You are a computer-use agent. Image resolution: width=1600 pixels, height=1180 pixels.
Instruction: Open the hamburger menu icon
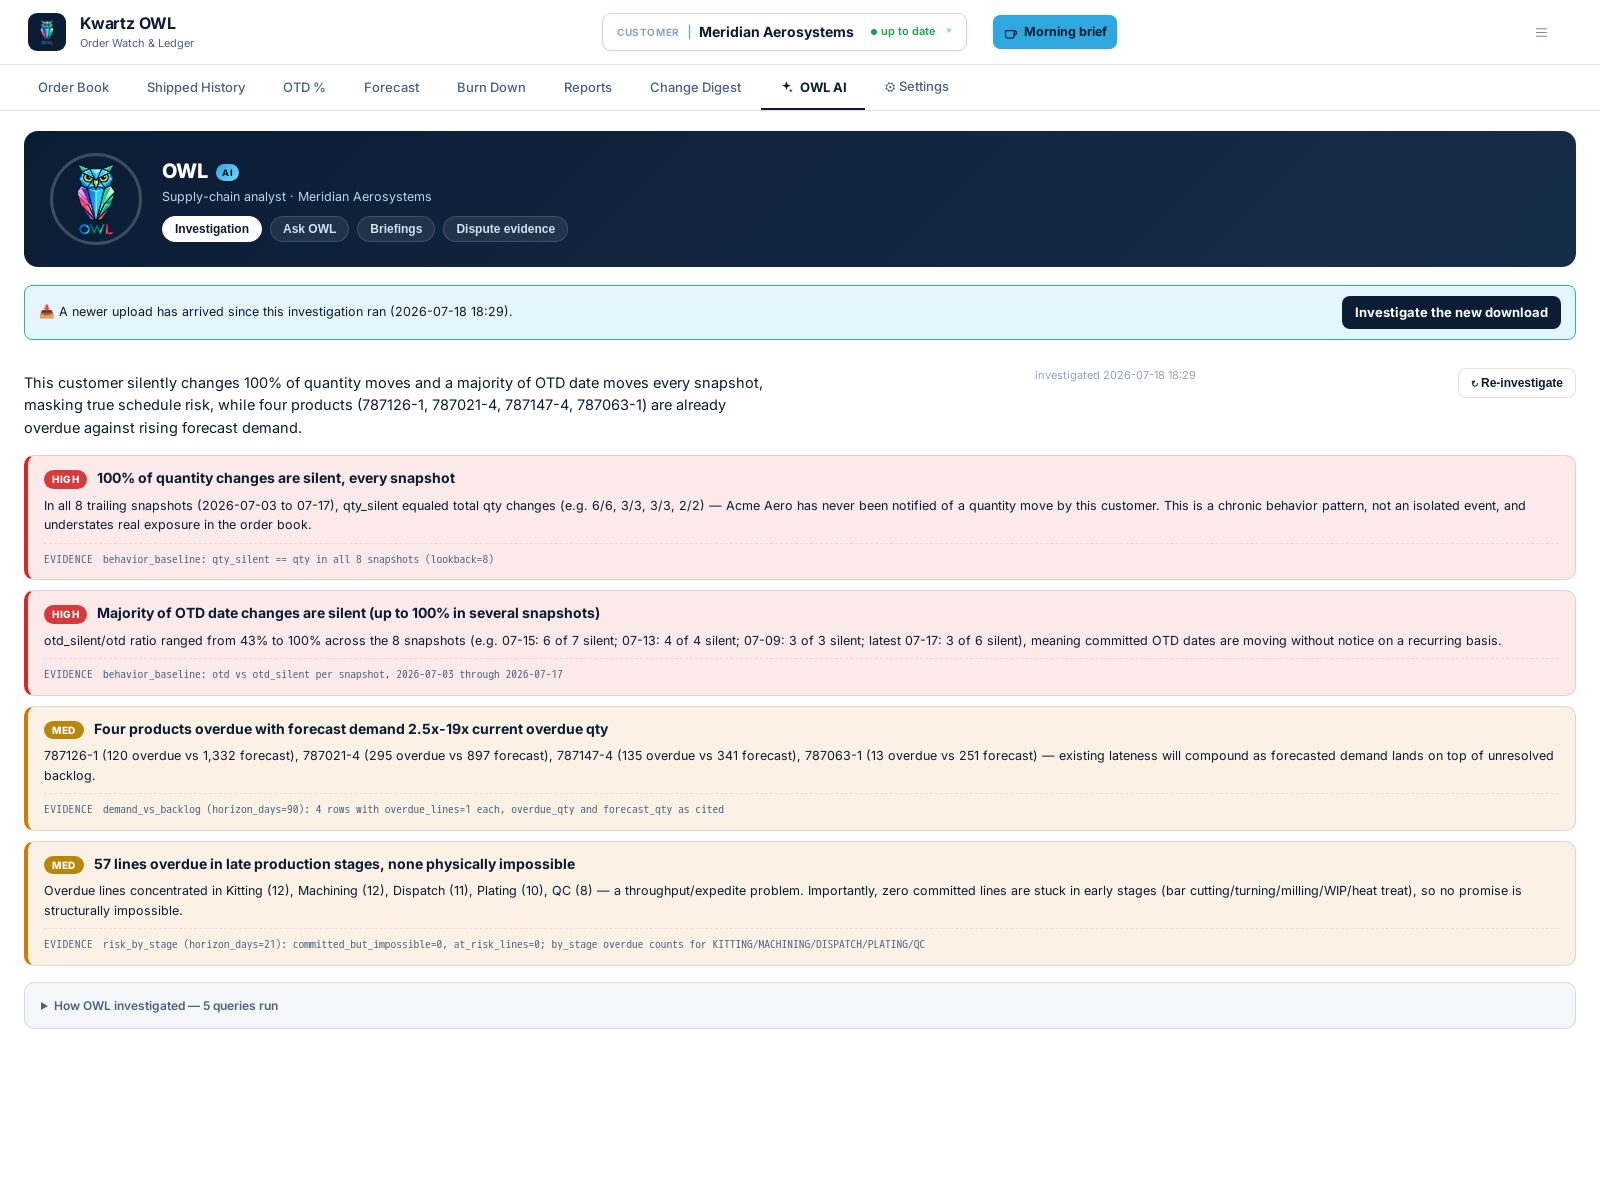(x=1541, y=32)
